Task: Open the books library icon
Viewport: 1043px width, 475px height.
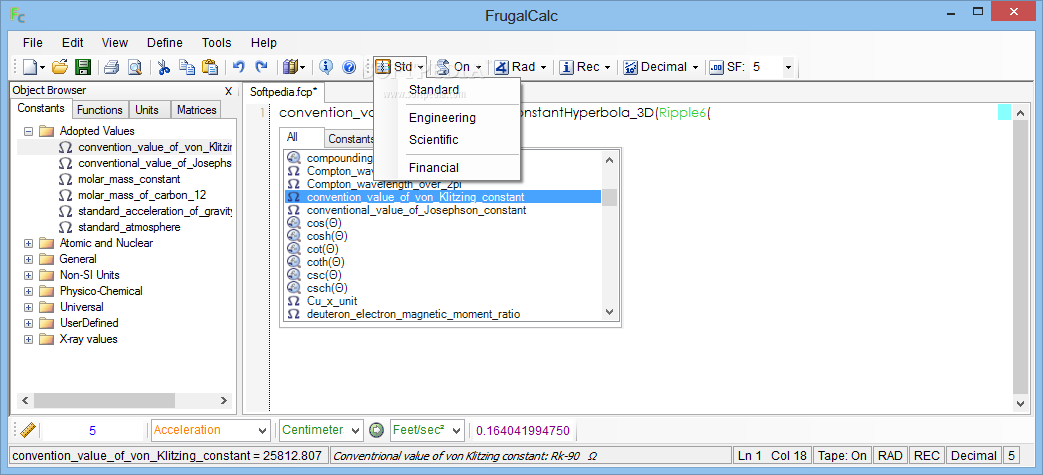Action: click(290, 67)
